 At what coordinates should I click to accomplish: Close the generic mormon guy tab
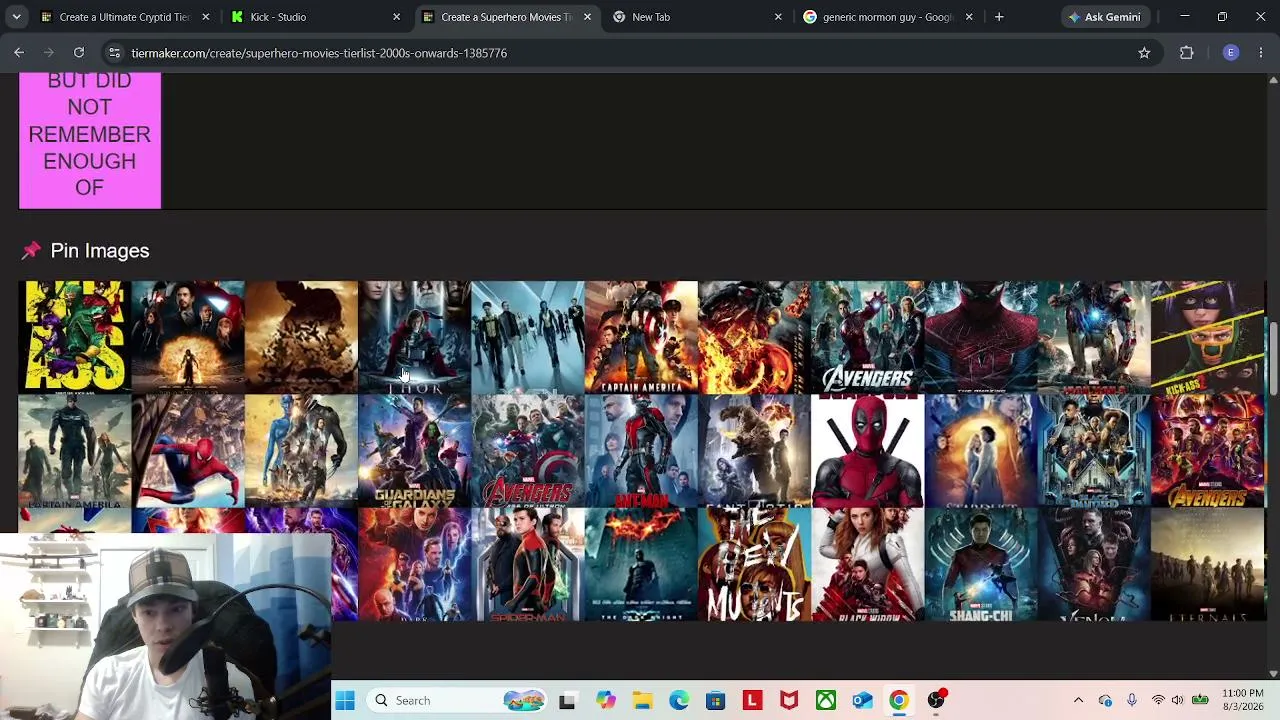point(969,17)
